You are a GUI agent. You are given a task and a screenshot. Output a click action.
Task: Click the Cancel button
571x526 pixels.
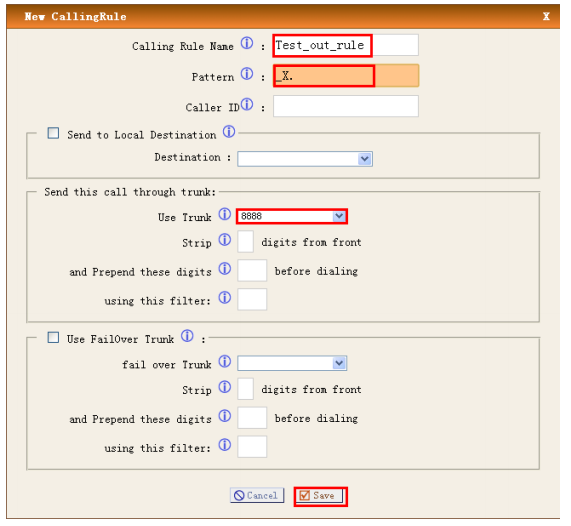coord(257,495)
